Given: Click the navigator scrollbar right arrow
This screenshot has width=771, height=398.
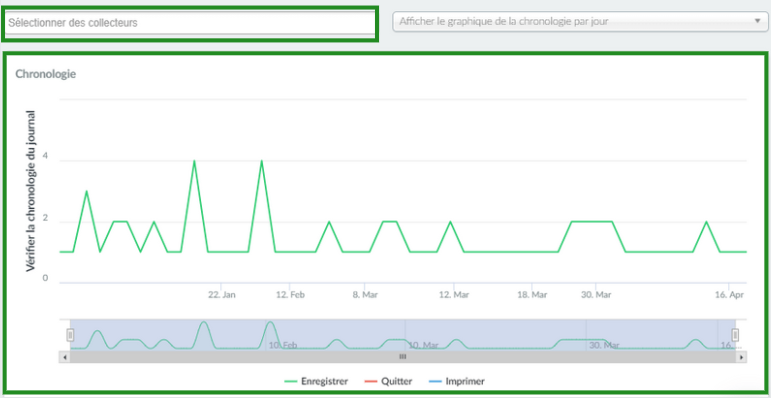Looking at the screenshot, I should pyautogui.click(x=741, y=357).
